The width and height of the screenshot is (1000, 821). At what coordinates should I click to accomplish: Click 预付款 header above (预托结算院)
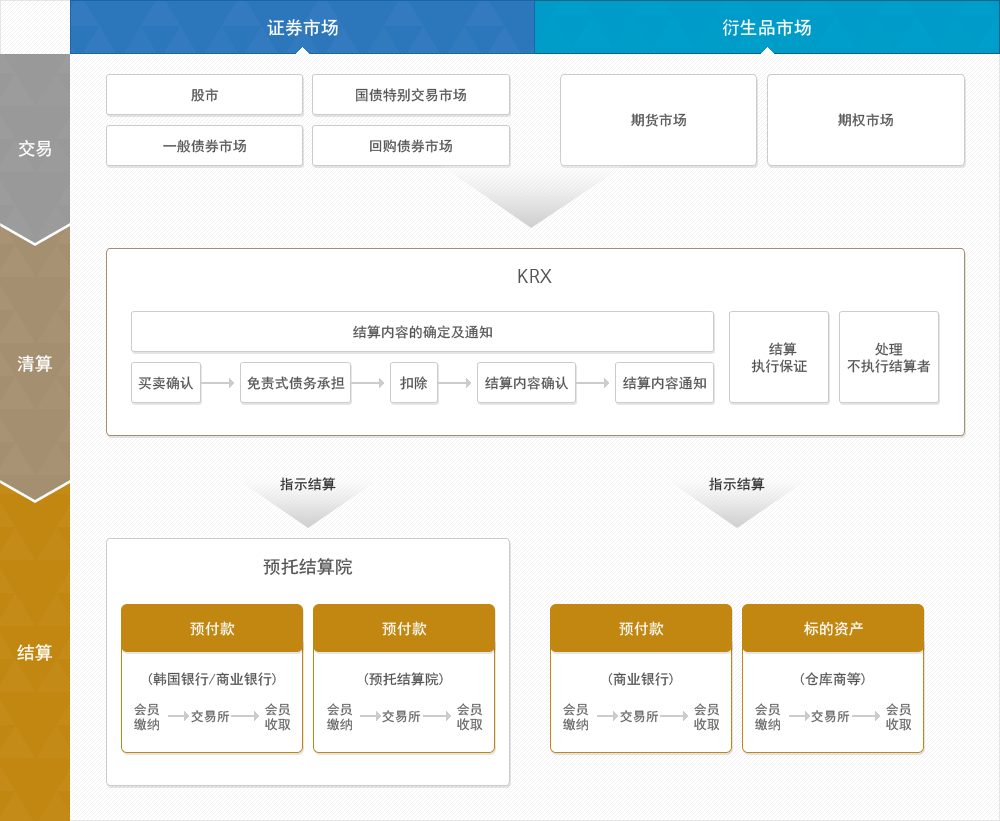coord(404,628)
